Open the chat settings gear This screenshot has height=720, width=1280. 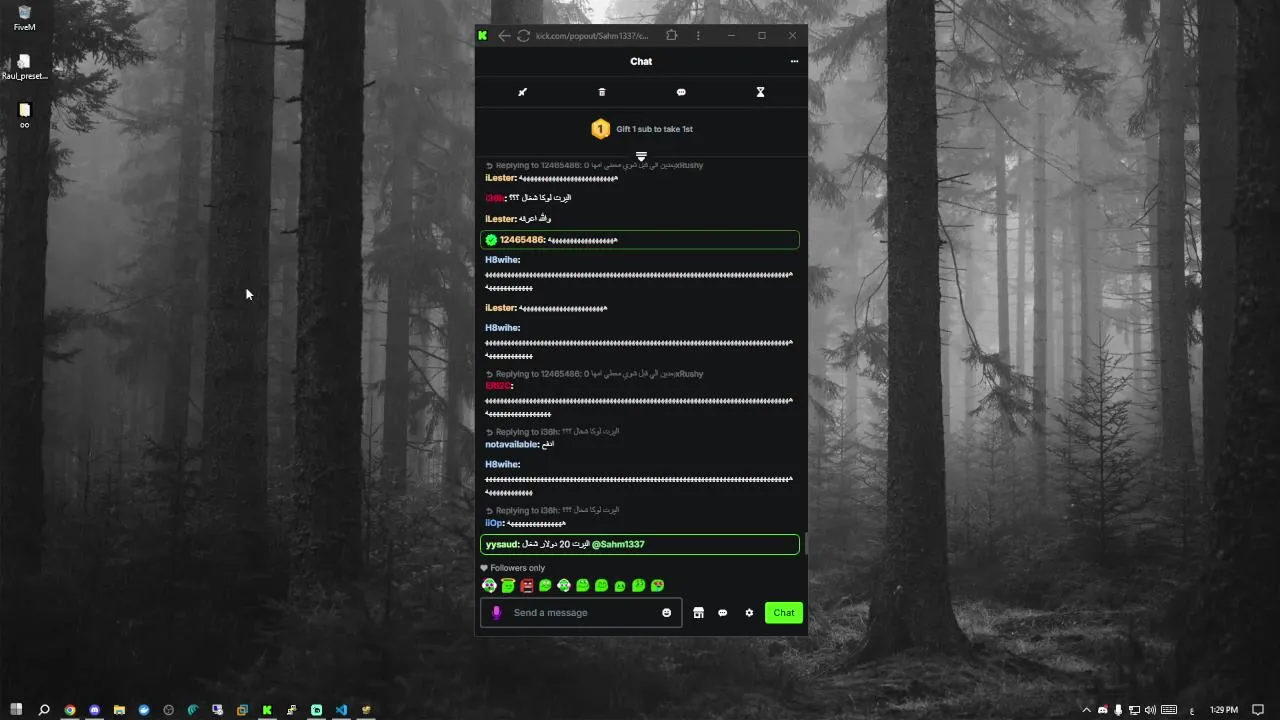749,613
